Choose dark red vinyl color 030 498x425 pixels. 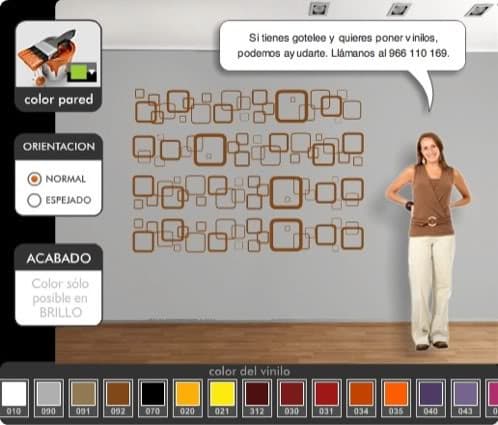292,398
